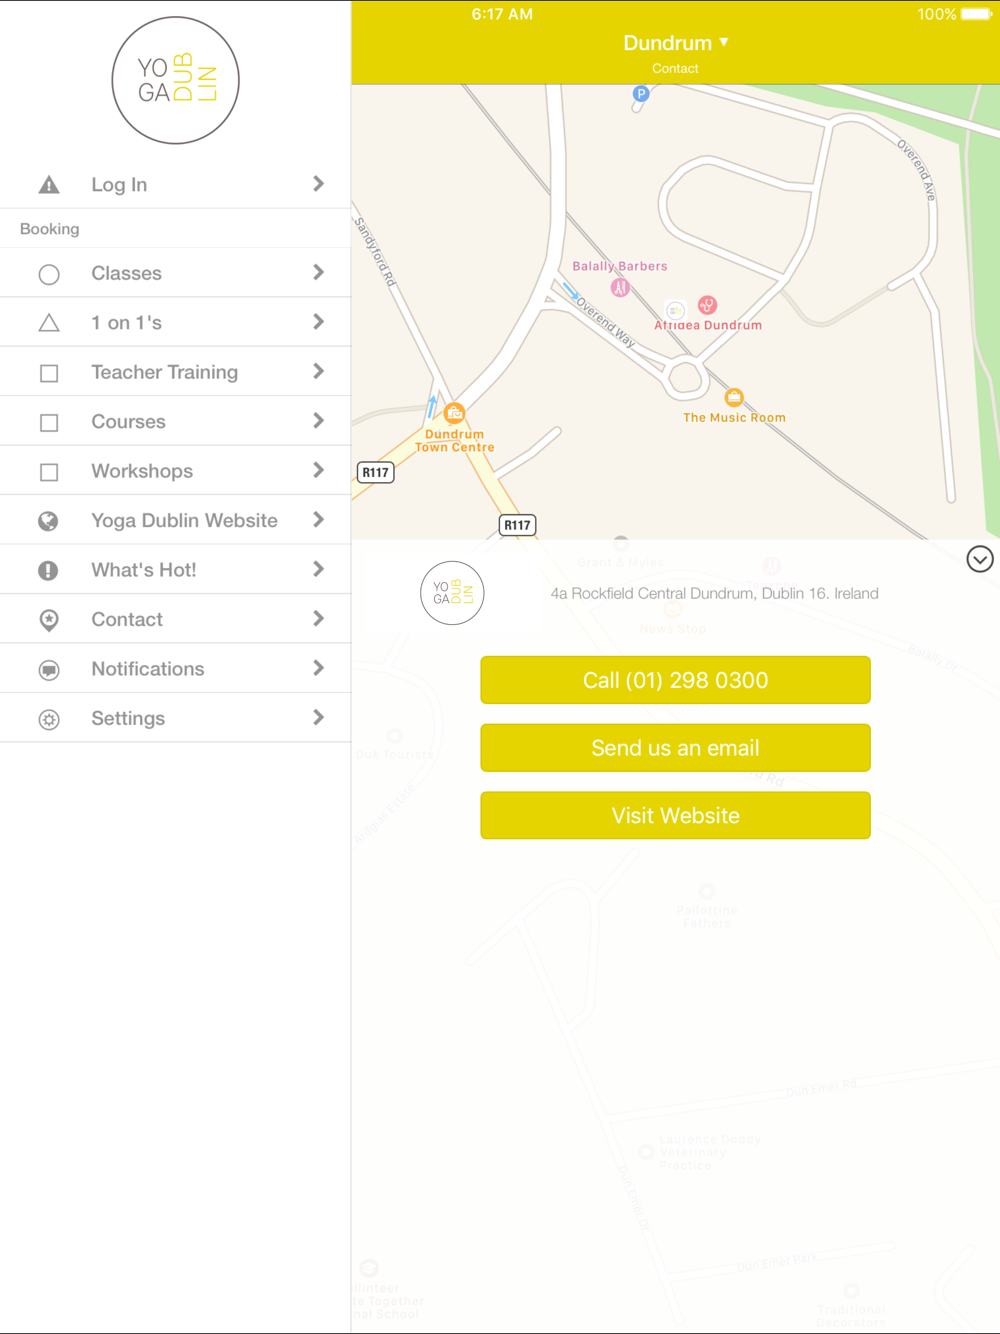The image size is (1000, 1334).
Task: Expand Classes using the right chevron
Action: (x=318, y=273)
